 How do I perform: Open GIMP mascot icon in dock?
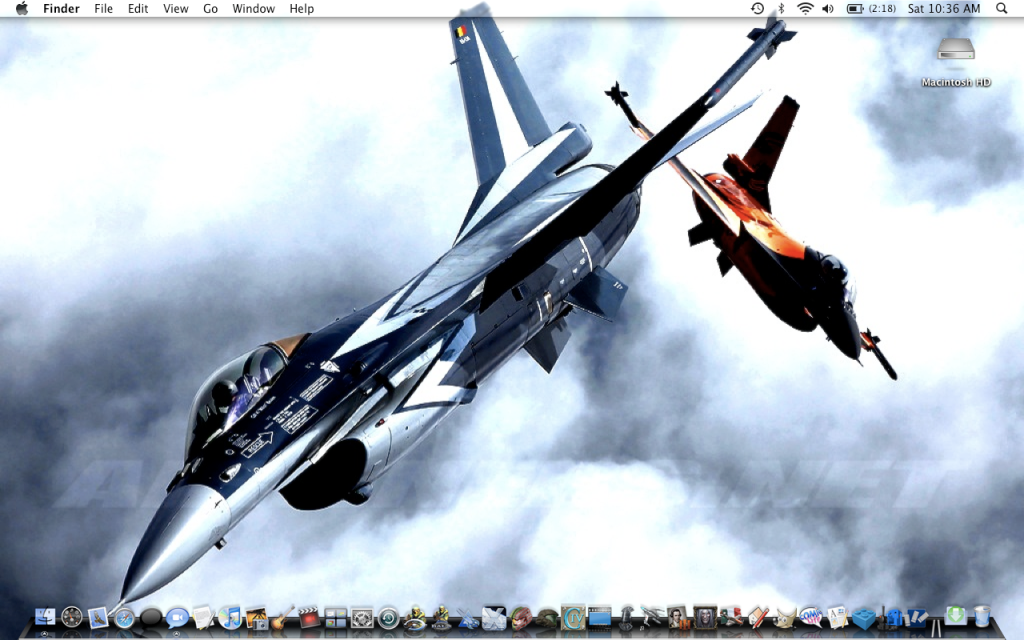786,617
